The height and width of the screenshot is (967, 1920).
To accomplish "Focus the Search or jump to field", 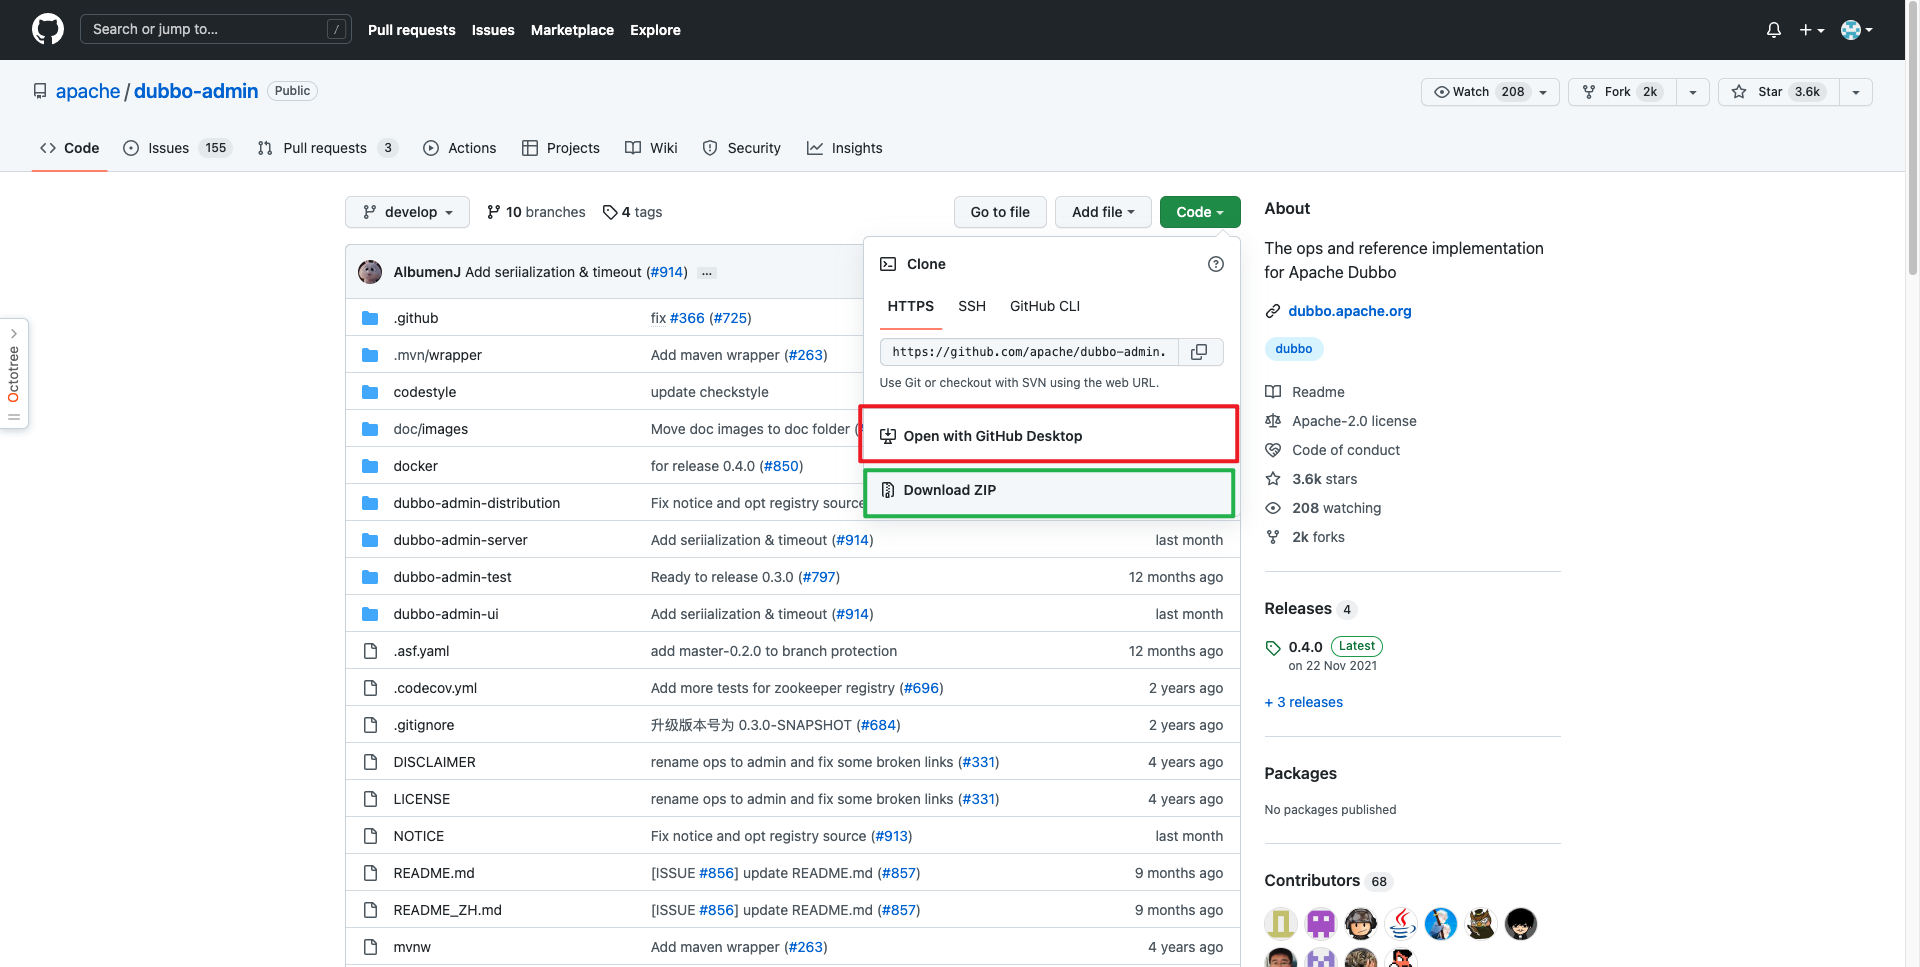I will [x=215, y=29].
